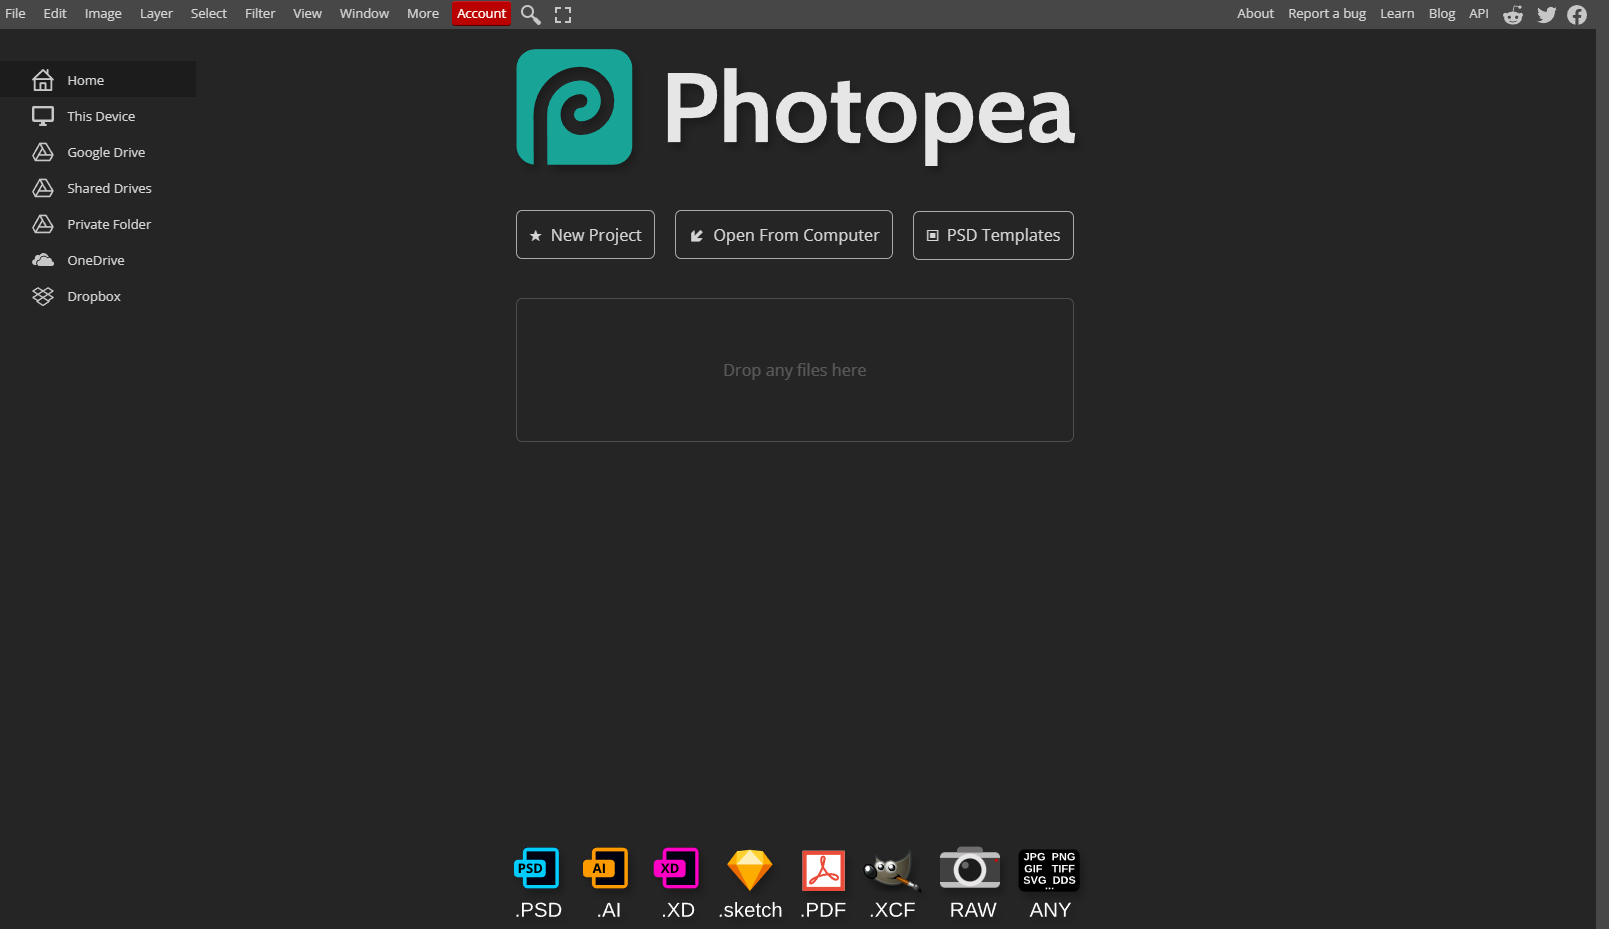Click the .PDF format icon
Viewport: 1609px width, 929px height.
[823, 870]
